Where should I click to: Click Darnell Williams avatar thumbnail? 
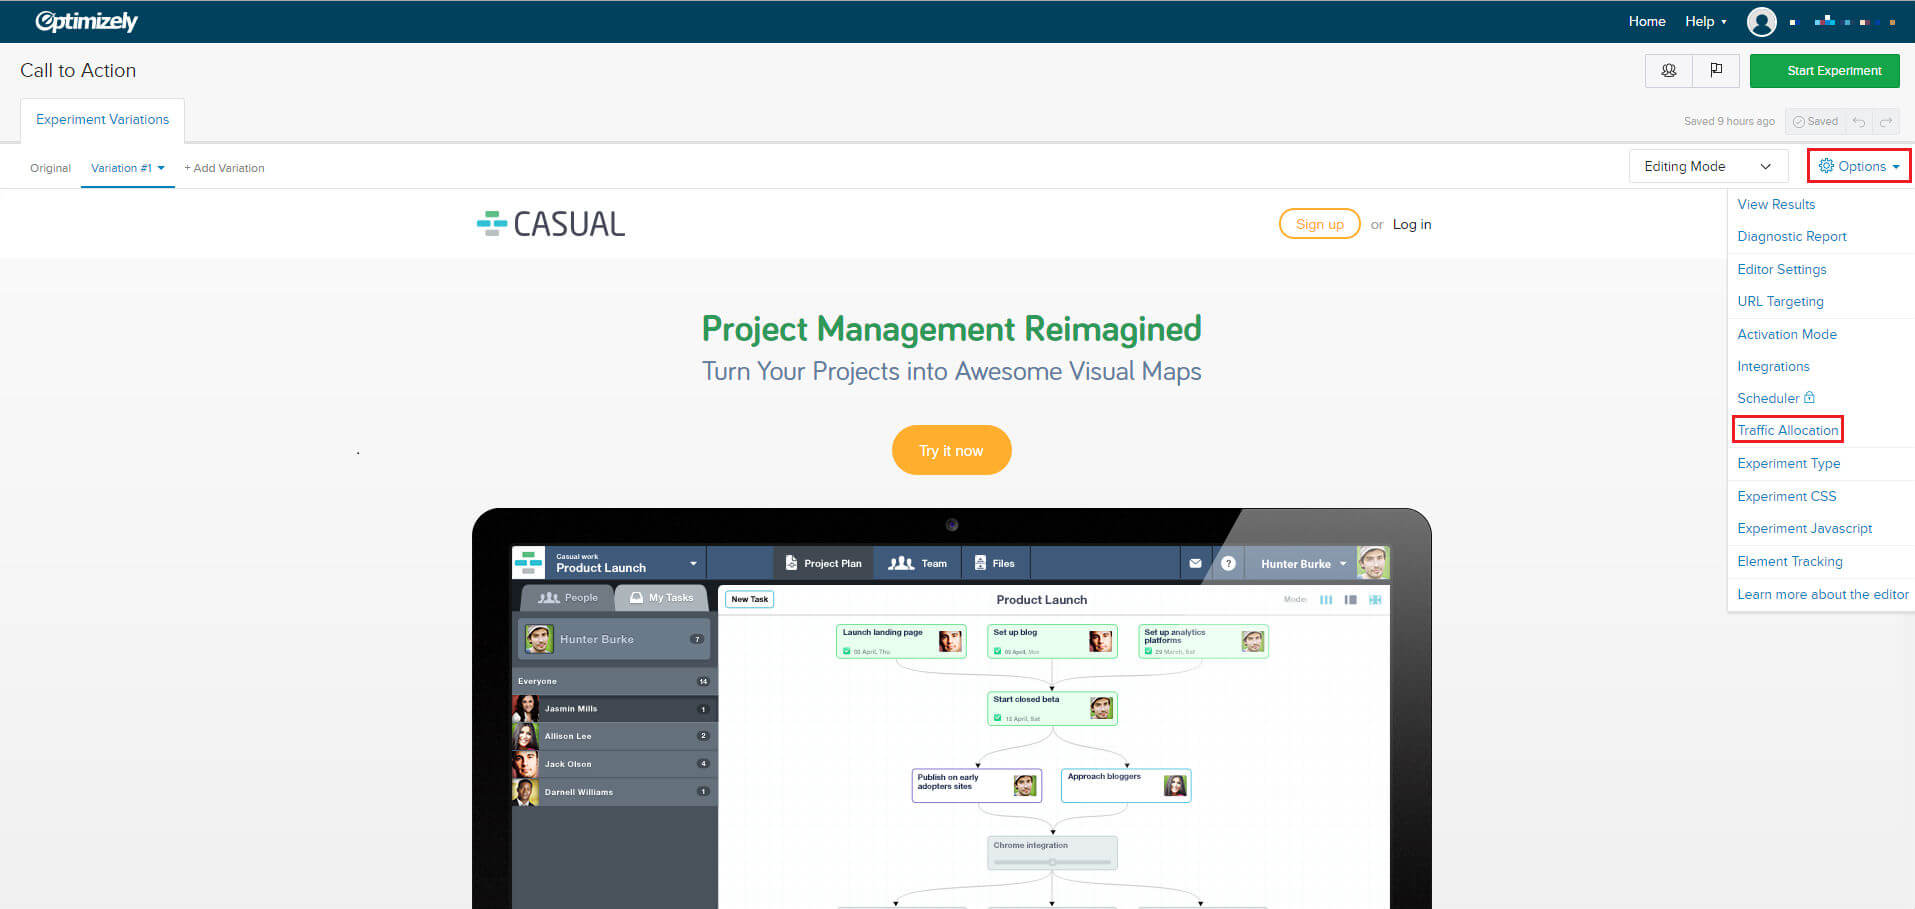(x=525, y=792)
